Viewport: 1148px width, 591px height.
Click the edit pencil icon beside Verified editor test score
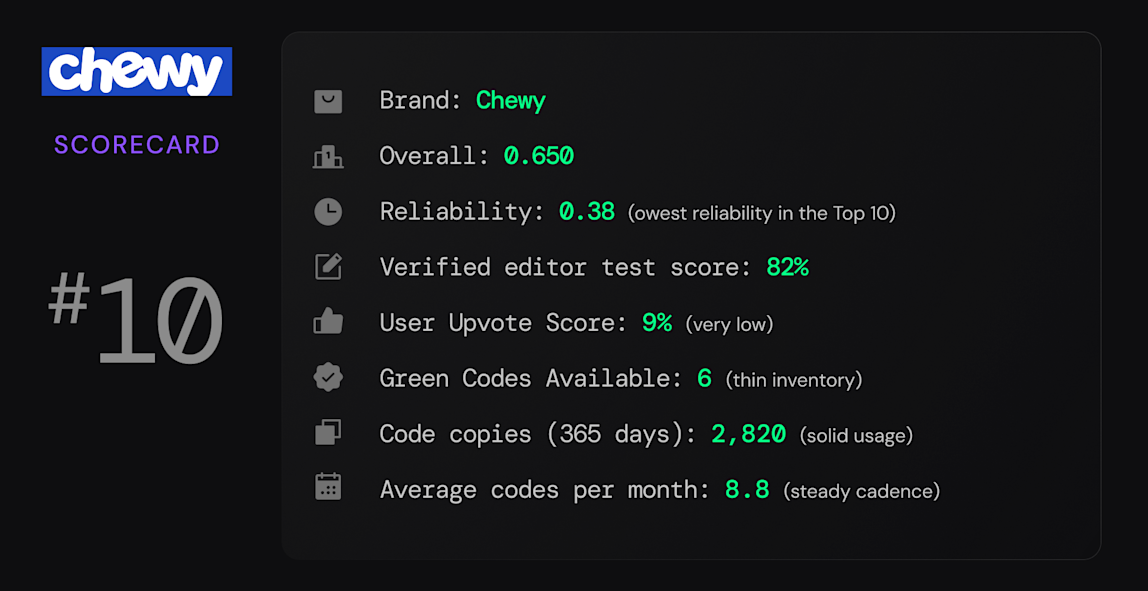point(328,267)
